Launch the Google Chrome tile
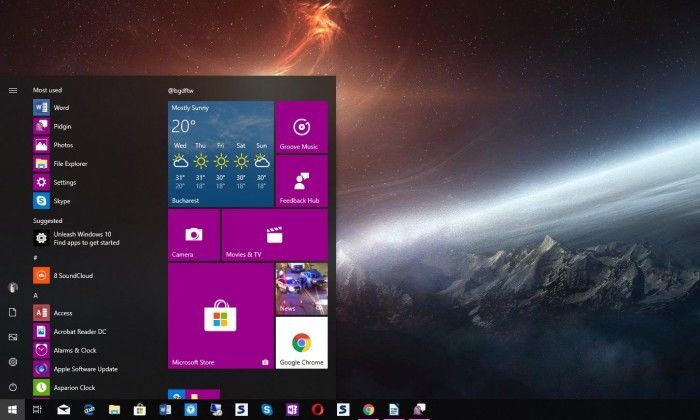Screen dimensions: 700x420 pos(301,344)
